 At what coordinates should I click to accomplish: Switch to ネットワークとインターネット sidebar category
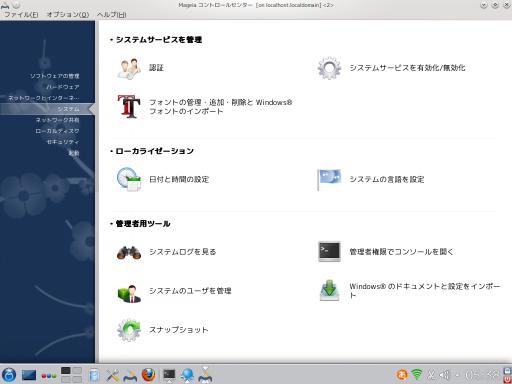click(x=44, y=98)
